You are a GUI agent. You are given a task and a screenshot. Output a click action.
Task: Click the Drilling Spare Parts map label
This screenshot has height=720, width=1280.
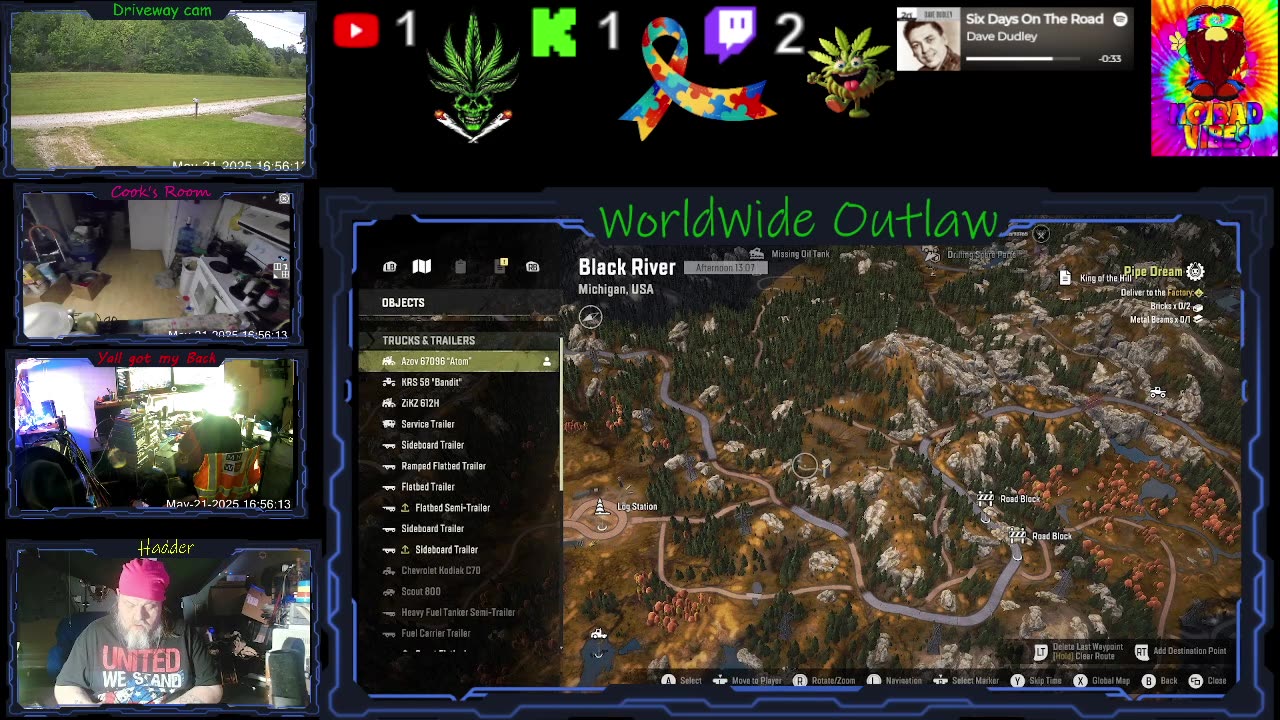pyautogui.click(x=981, y=254)
